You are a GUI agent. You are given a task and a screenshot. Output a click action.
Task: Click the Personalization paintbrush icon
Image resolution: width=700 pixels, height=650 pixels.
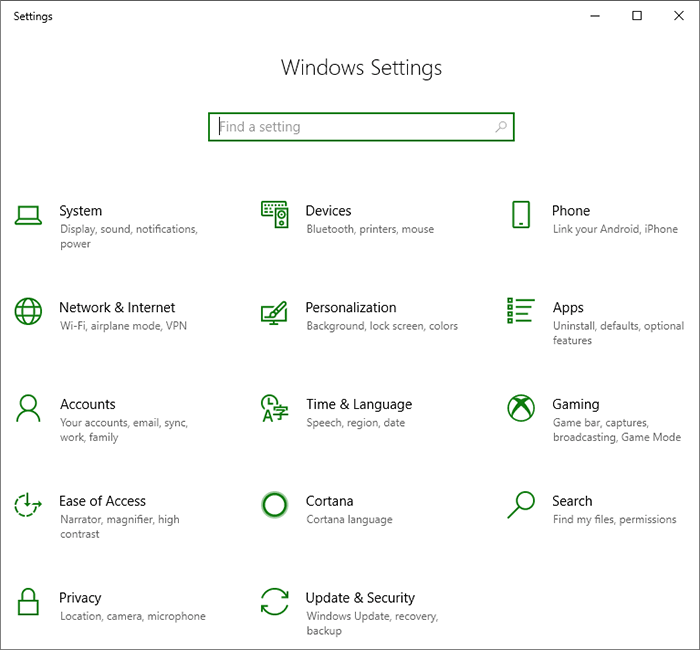point(274,312)
